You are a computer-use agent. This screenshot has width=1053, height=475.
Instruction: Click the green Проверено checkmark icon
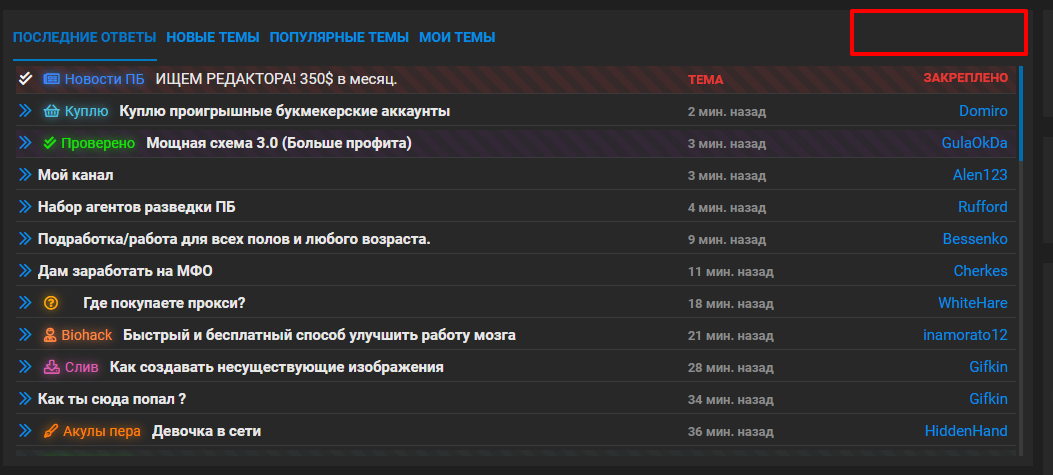(x=49, y=143)
